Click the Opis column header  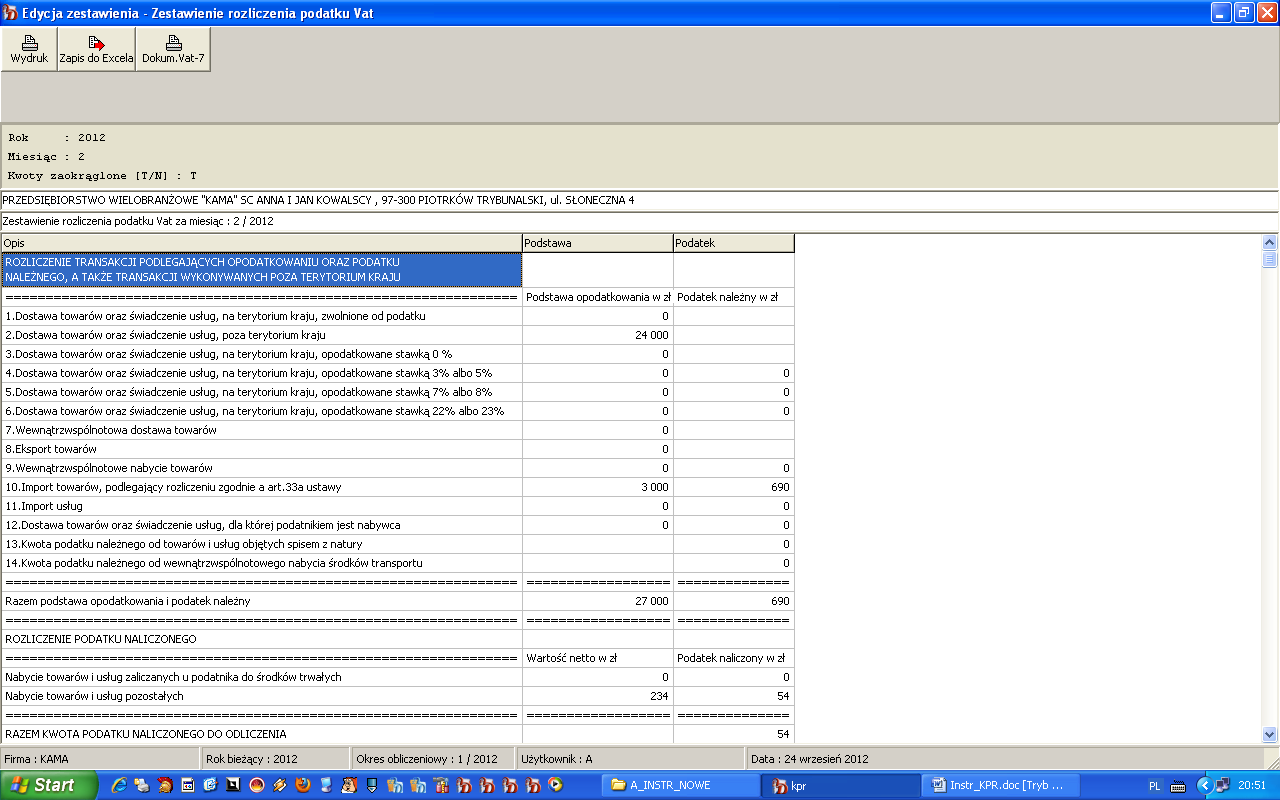tap(261, 243)
